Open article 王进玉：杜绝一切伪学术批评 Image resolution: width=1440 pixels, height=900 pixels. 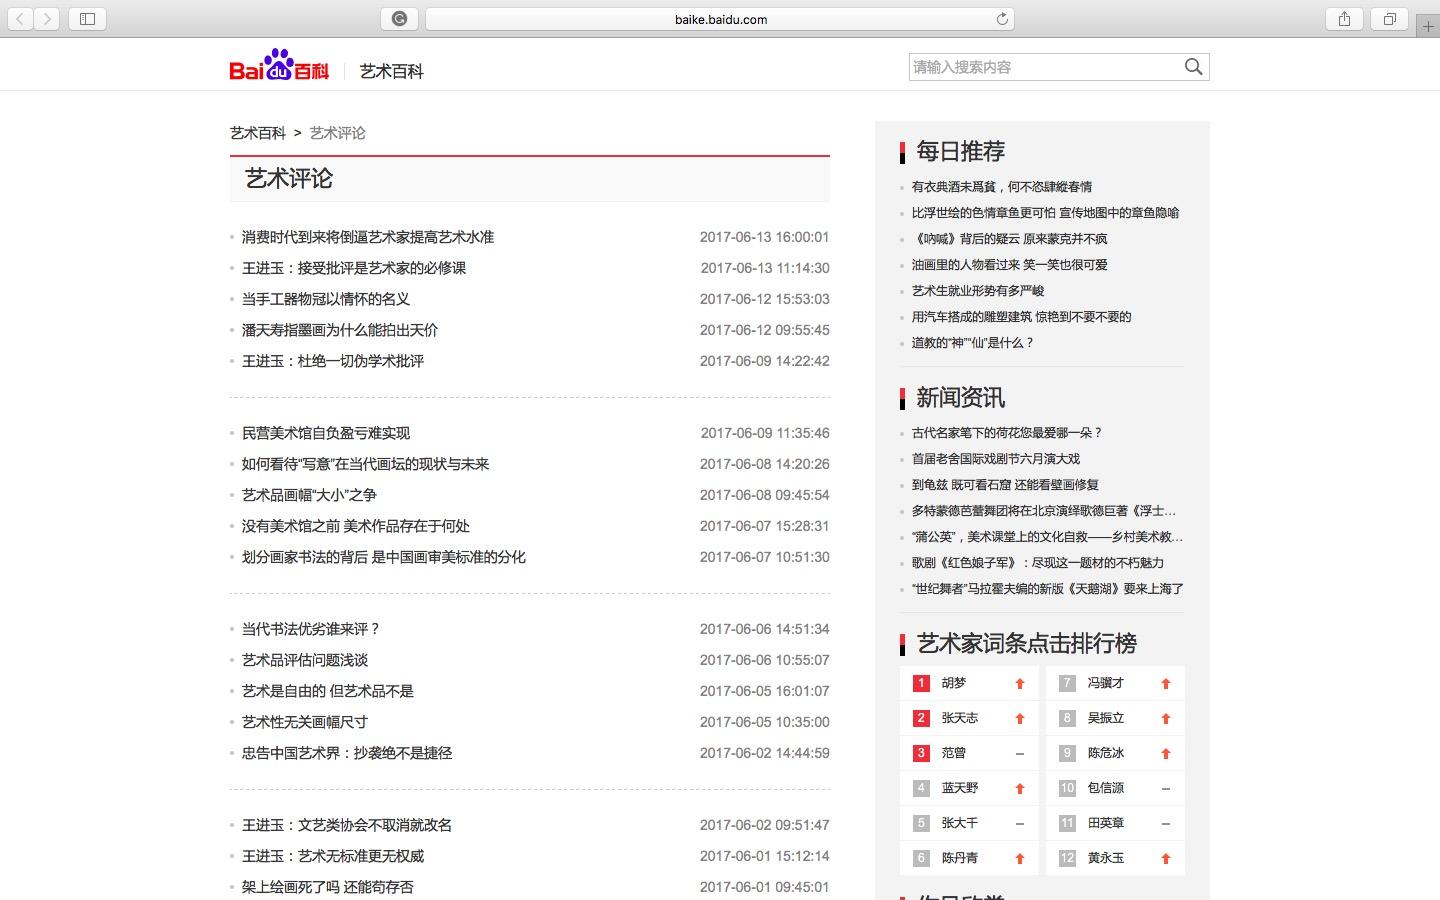coord(333,361)
